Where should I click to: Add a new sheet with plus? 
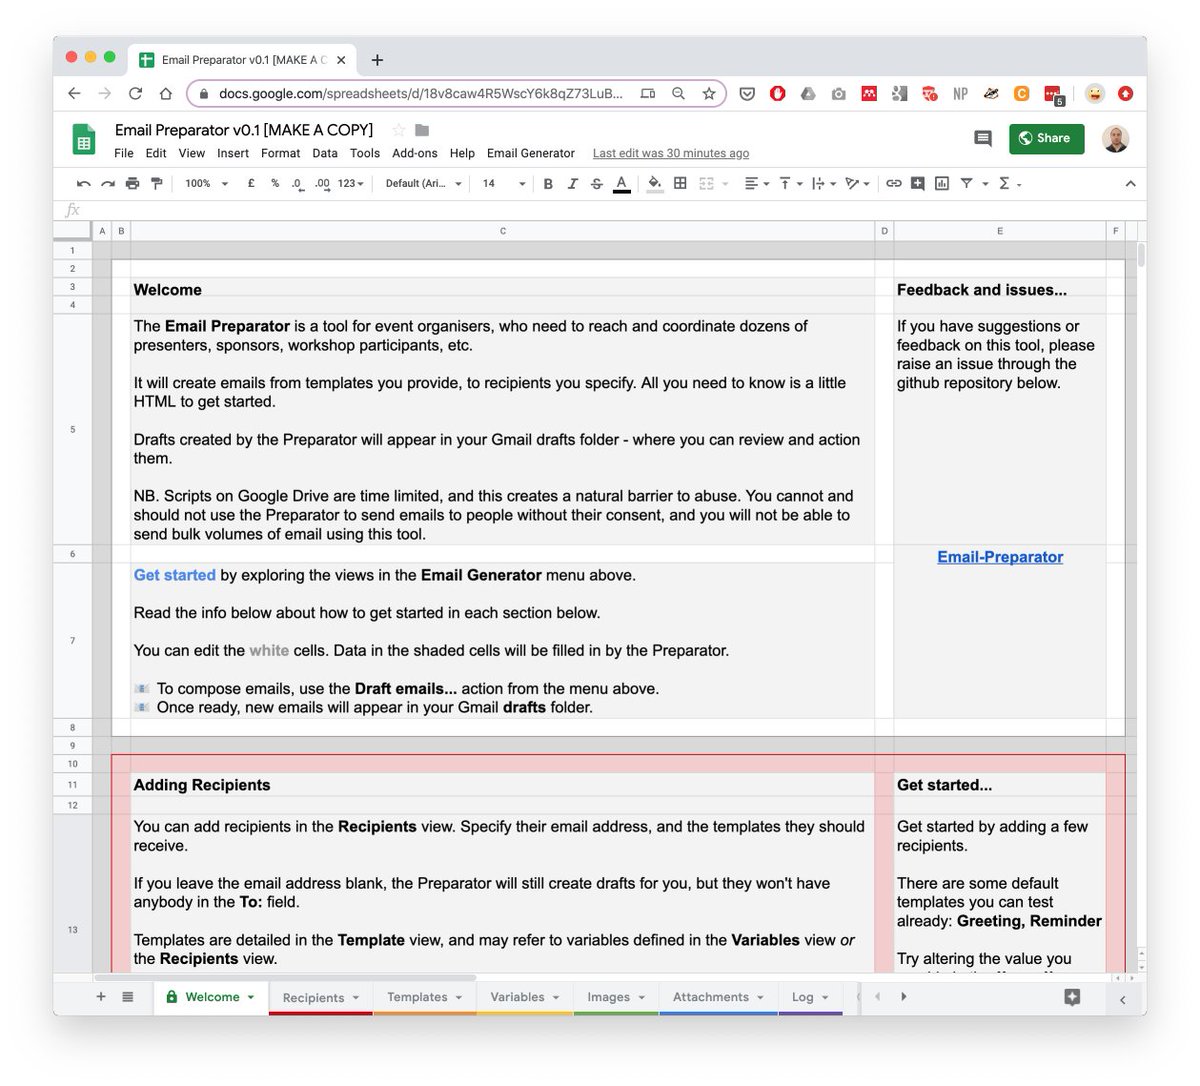pos(101,997)
